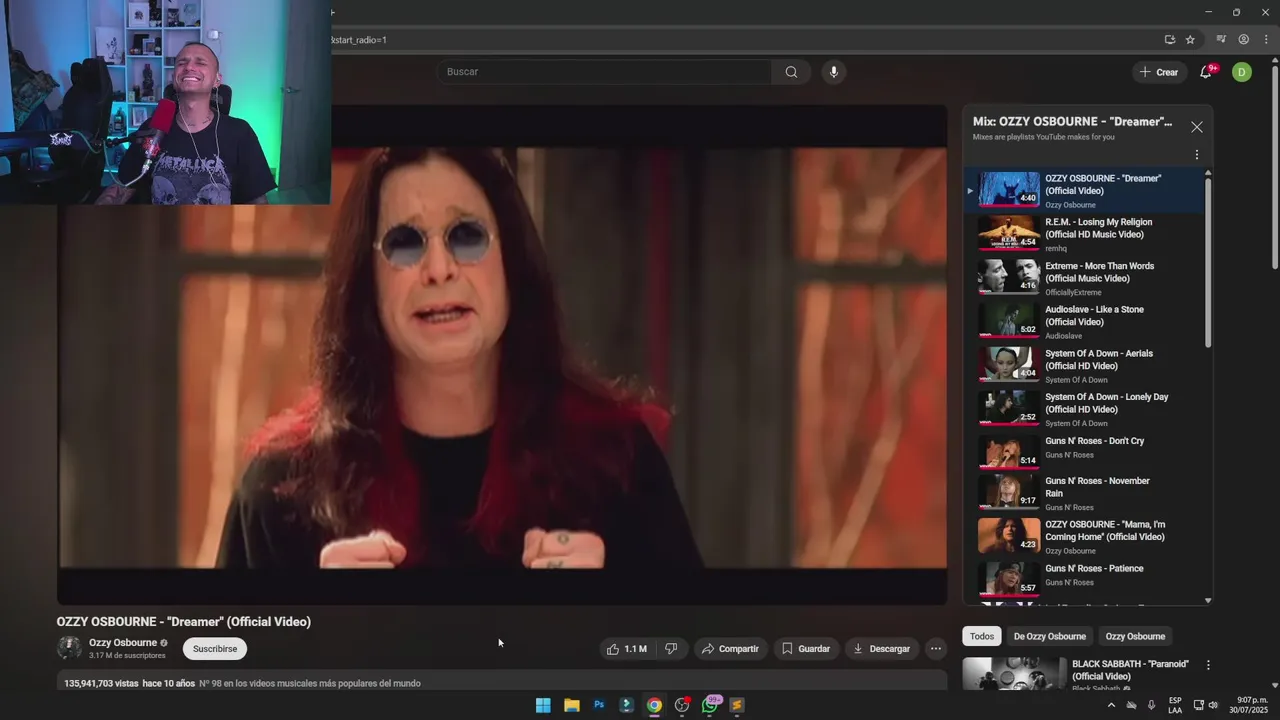Open File Explorer from taskbar
Screen dimensions: 1280x720
(571, 705)
